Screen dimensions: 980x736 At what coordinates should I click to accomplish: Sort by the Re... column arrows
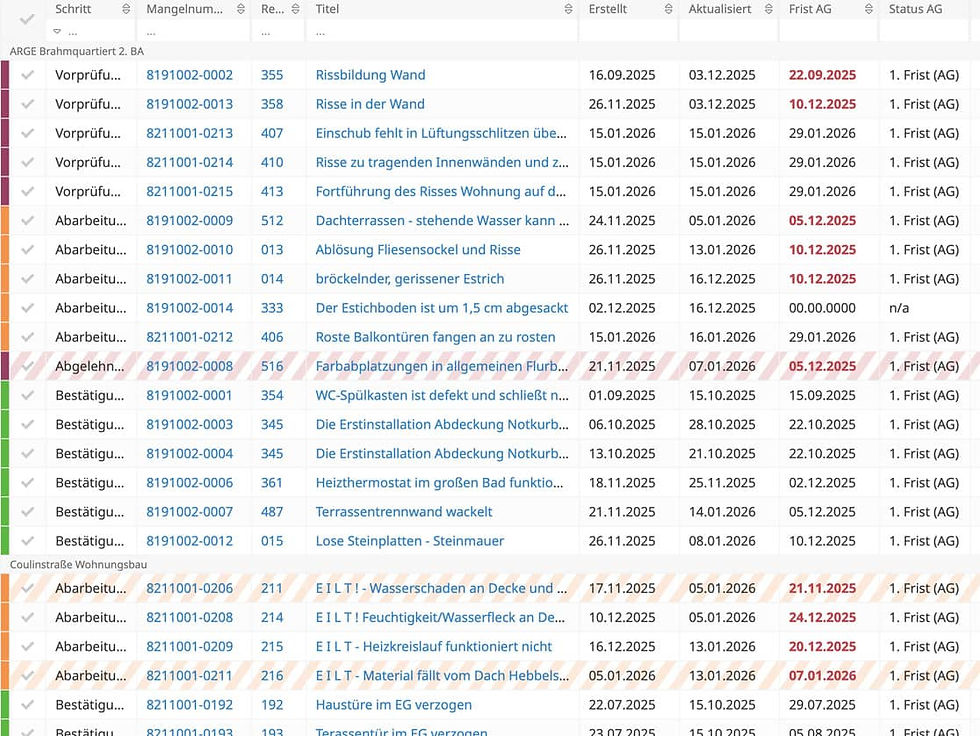point(296,9)
